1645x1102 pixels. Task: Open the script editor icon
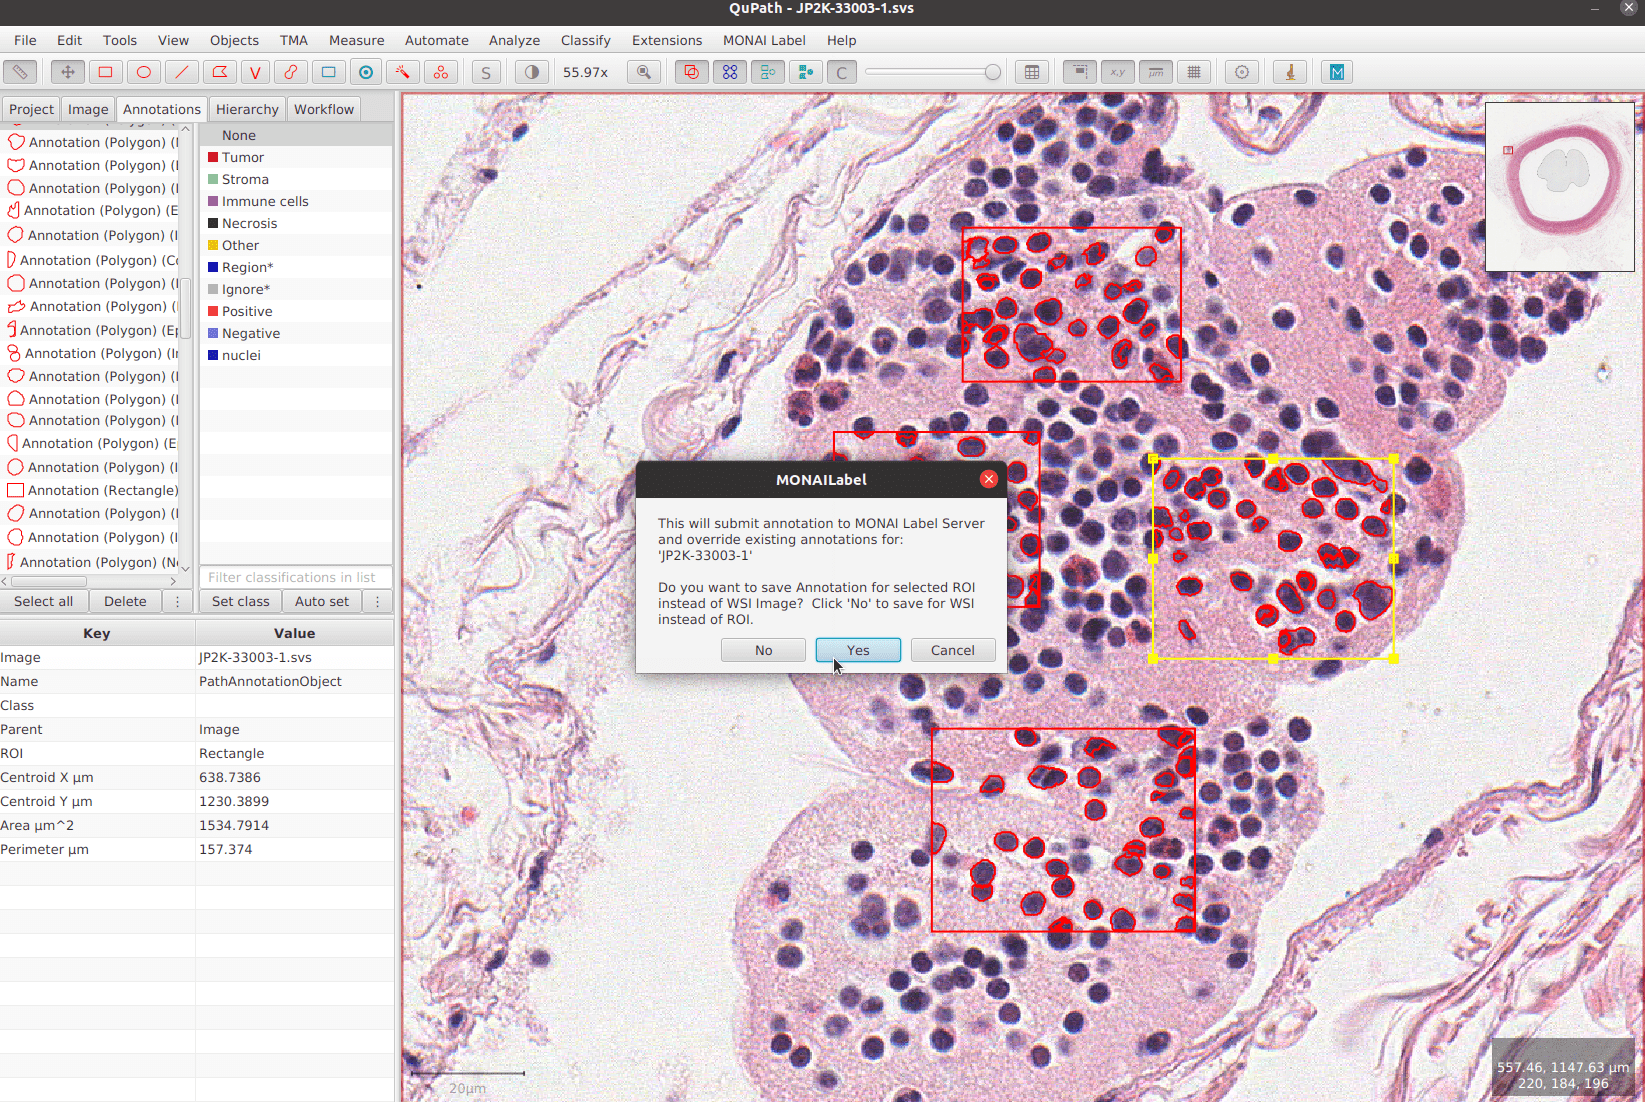(1290, 72)
